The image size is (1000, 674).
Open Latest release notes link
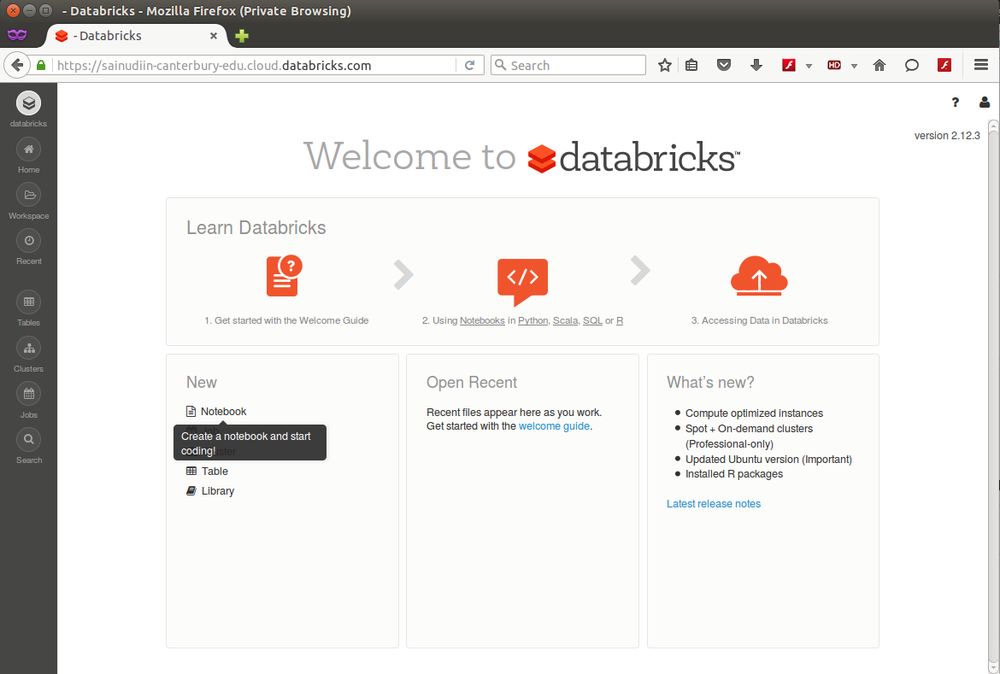click(x=714, y=504)
